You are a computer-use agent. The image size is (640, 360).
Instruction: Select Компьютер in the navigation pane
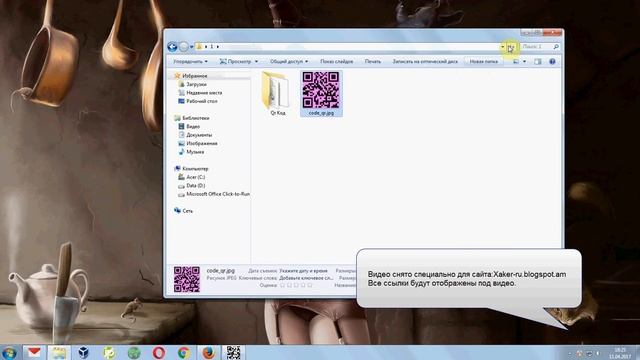pyautogui.click(x=195, y=169)
